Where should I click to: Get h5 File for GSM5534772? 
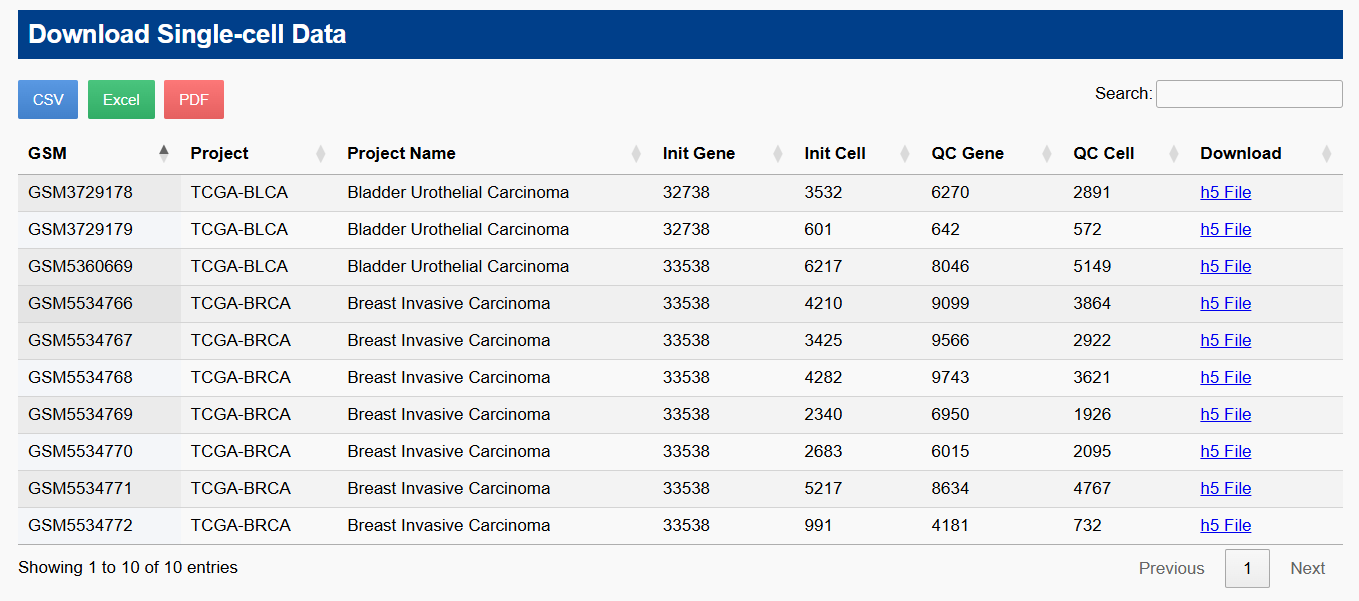1225,526
